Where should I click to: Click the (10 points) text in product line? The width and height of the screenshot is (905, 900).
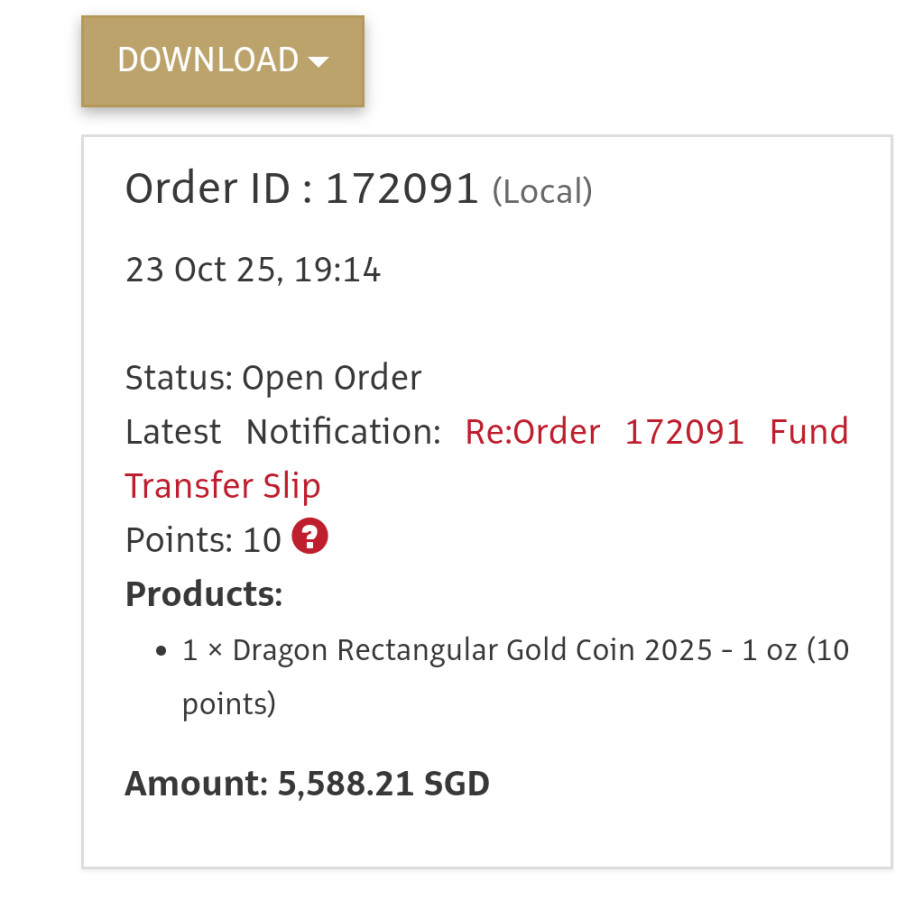tap(228, 704)
